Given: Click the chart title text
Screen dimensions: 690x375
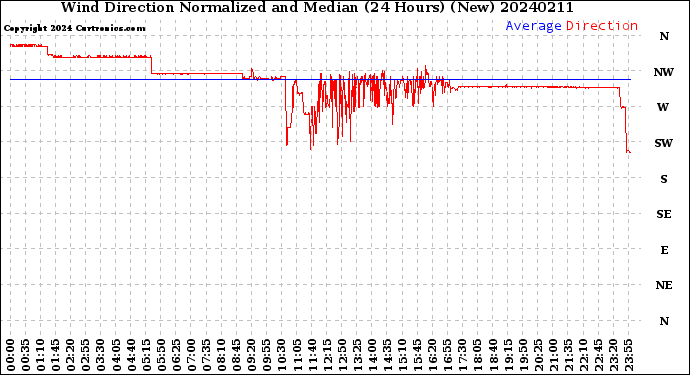Looking at the screenshot, I should coord(317,7).
